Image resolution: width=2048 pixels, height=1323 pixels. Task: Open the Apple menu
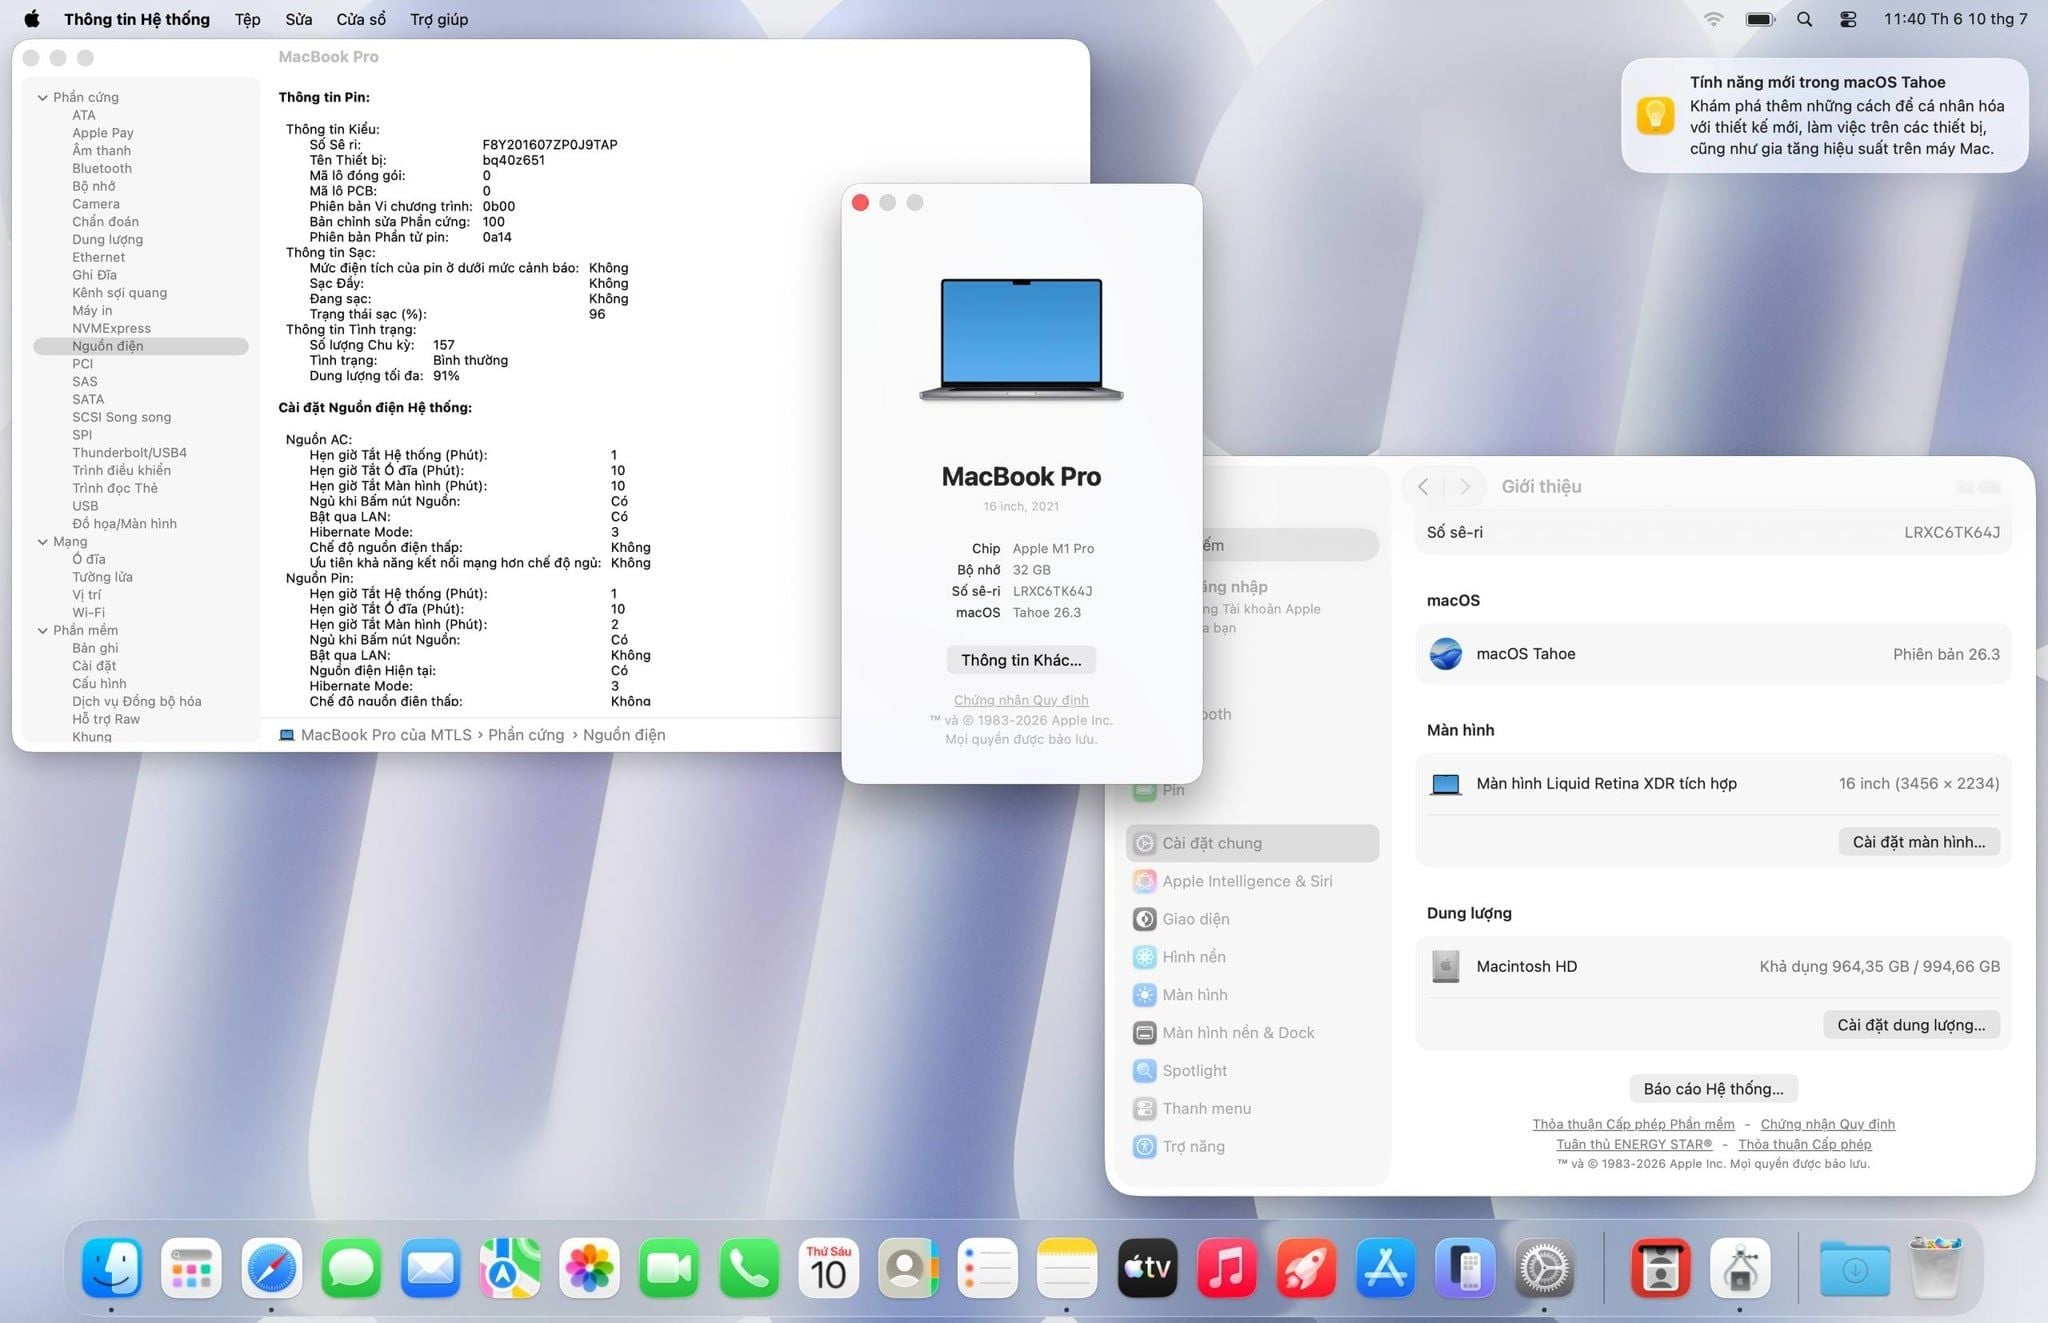[32, 19]
